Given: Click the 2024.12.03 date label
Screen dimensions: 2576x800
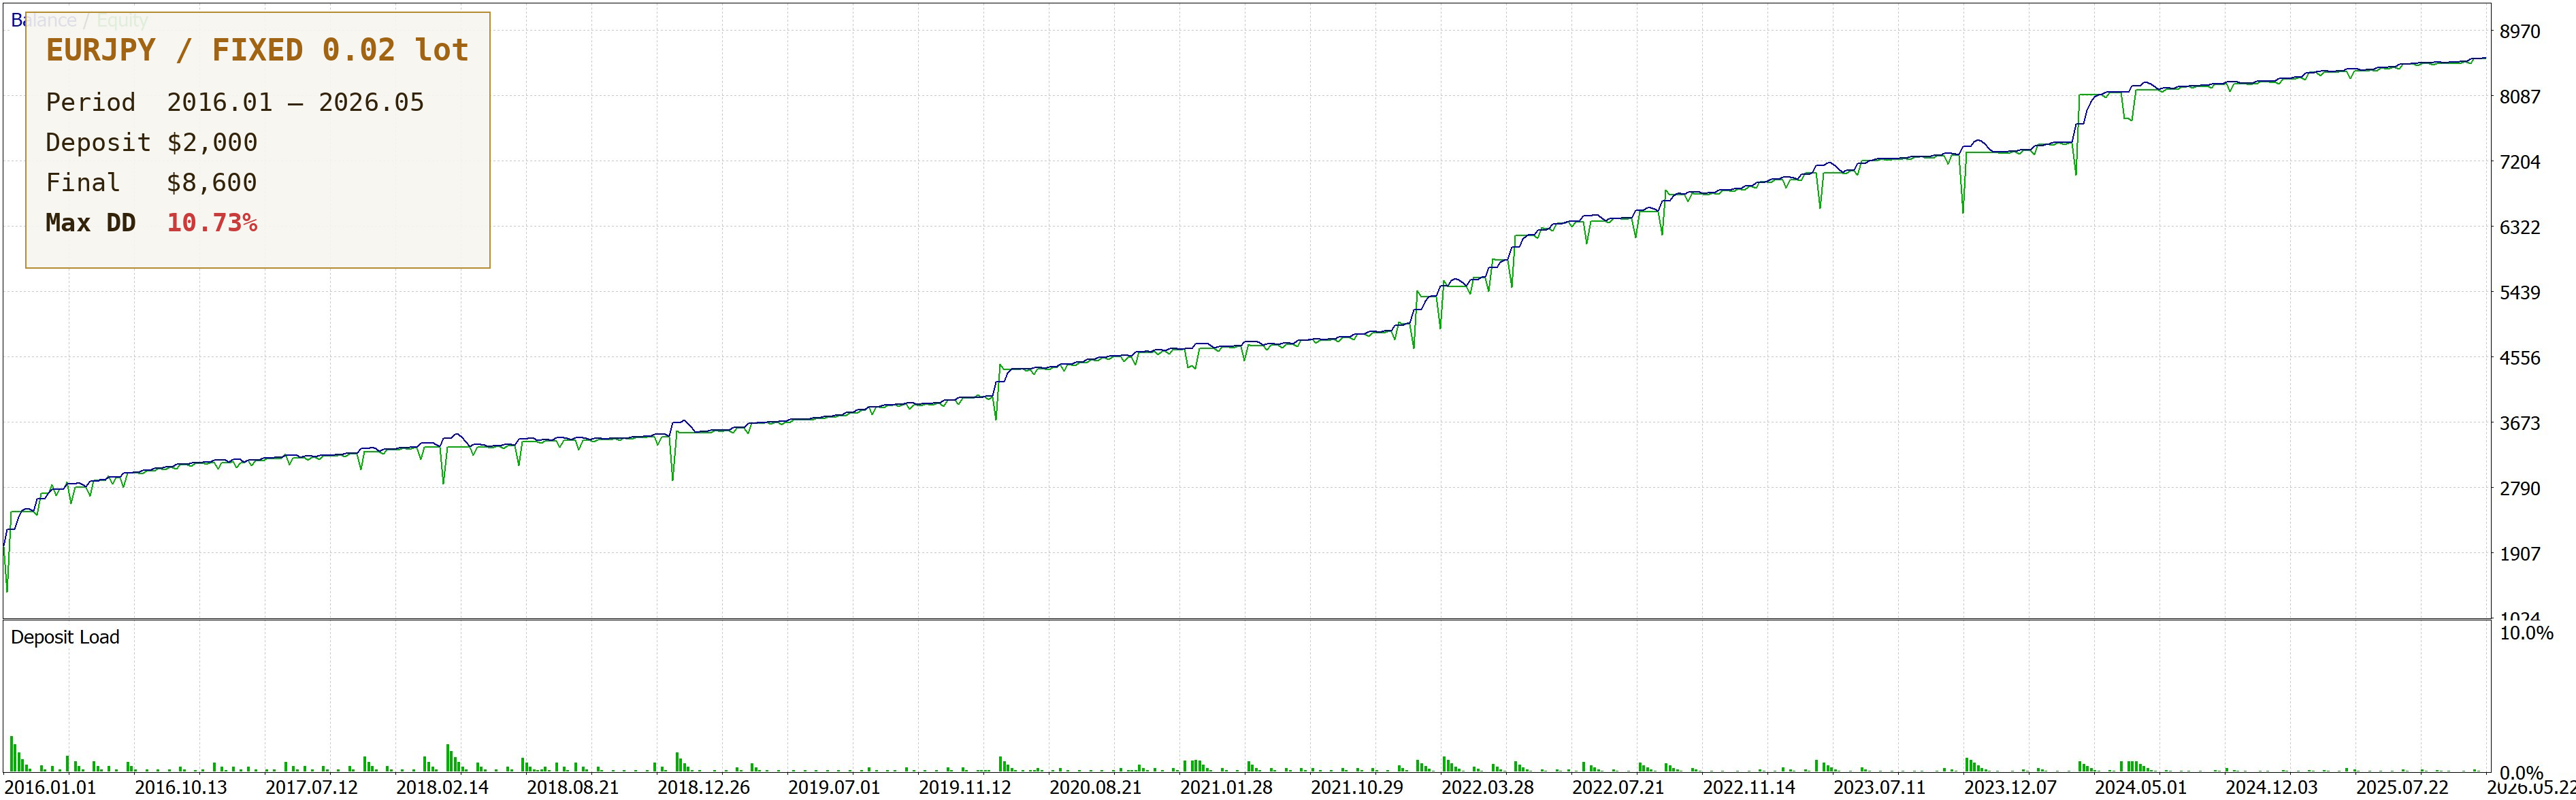Looking at the screenshot, I should click(2271, 787).
